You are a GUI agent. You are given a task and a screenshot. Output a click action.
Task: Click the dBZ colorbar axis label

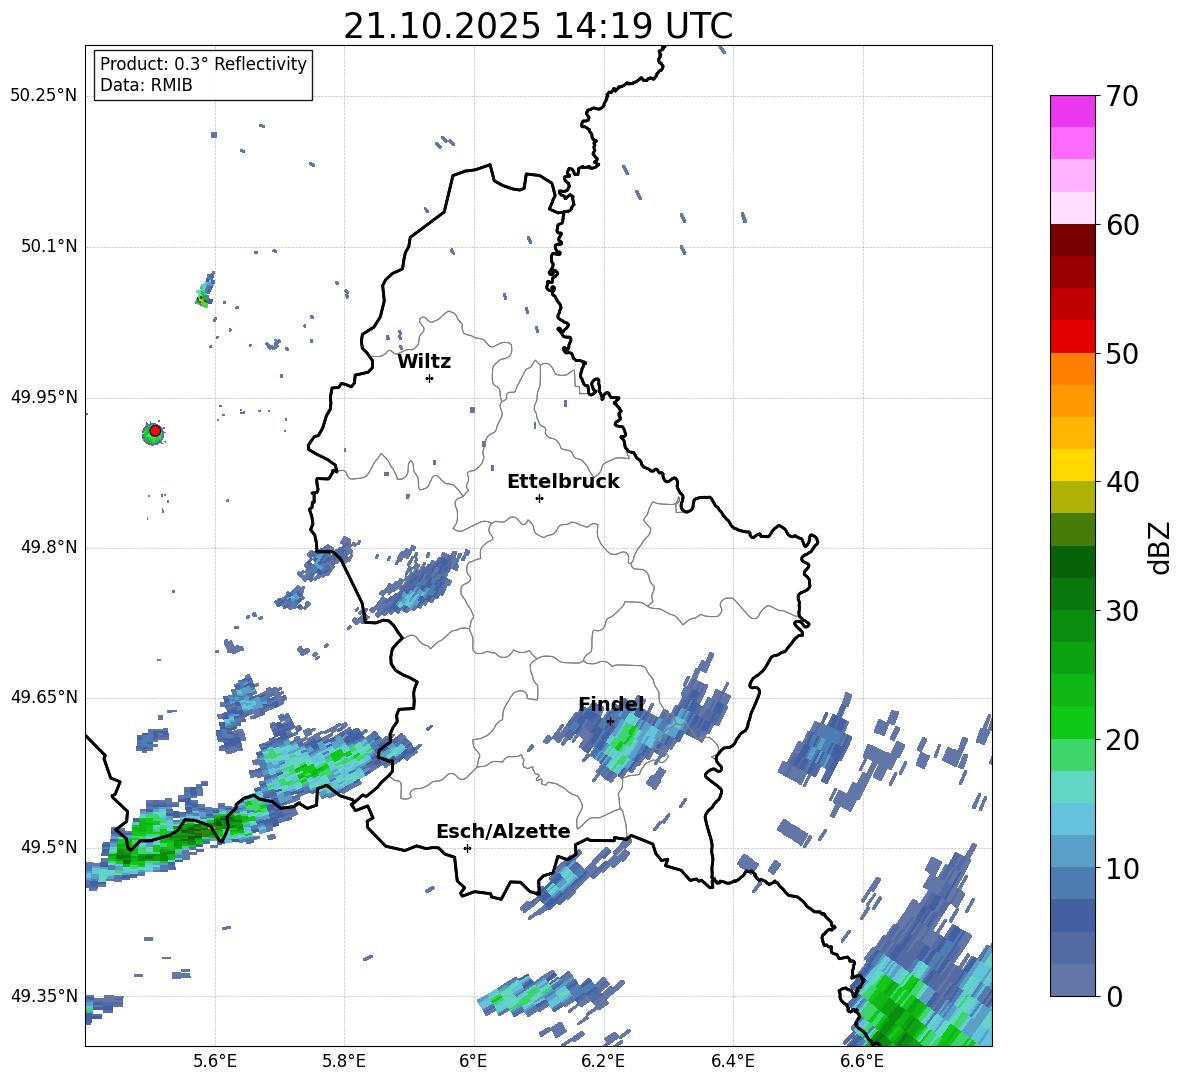pos(1161,547)
